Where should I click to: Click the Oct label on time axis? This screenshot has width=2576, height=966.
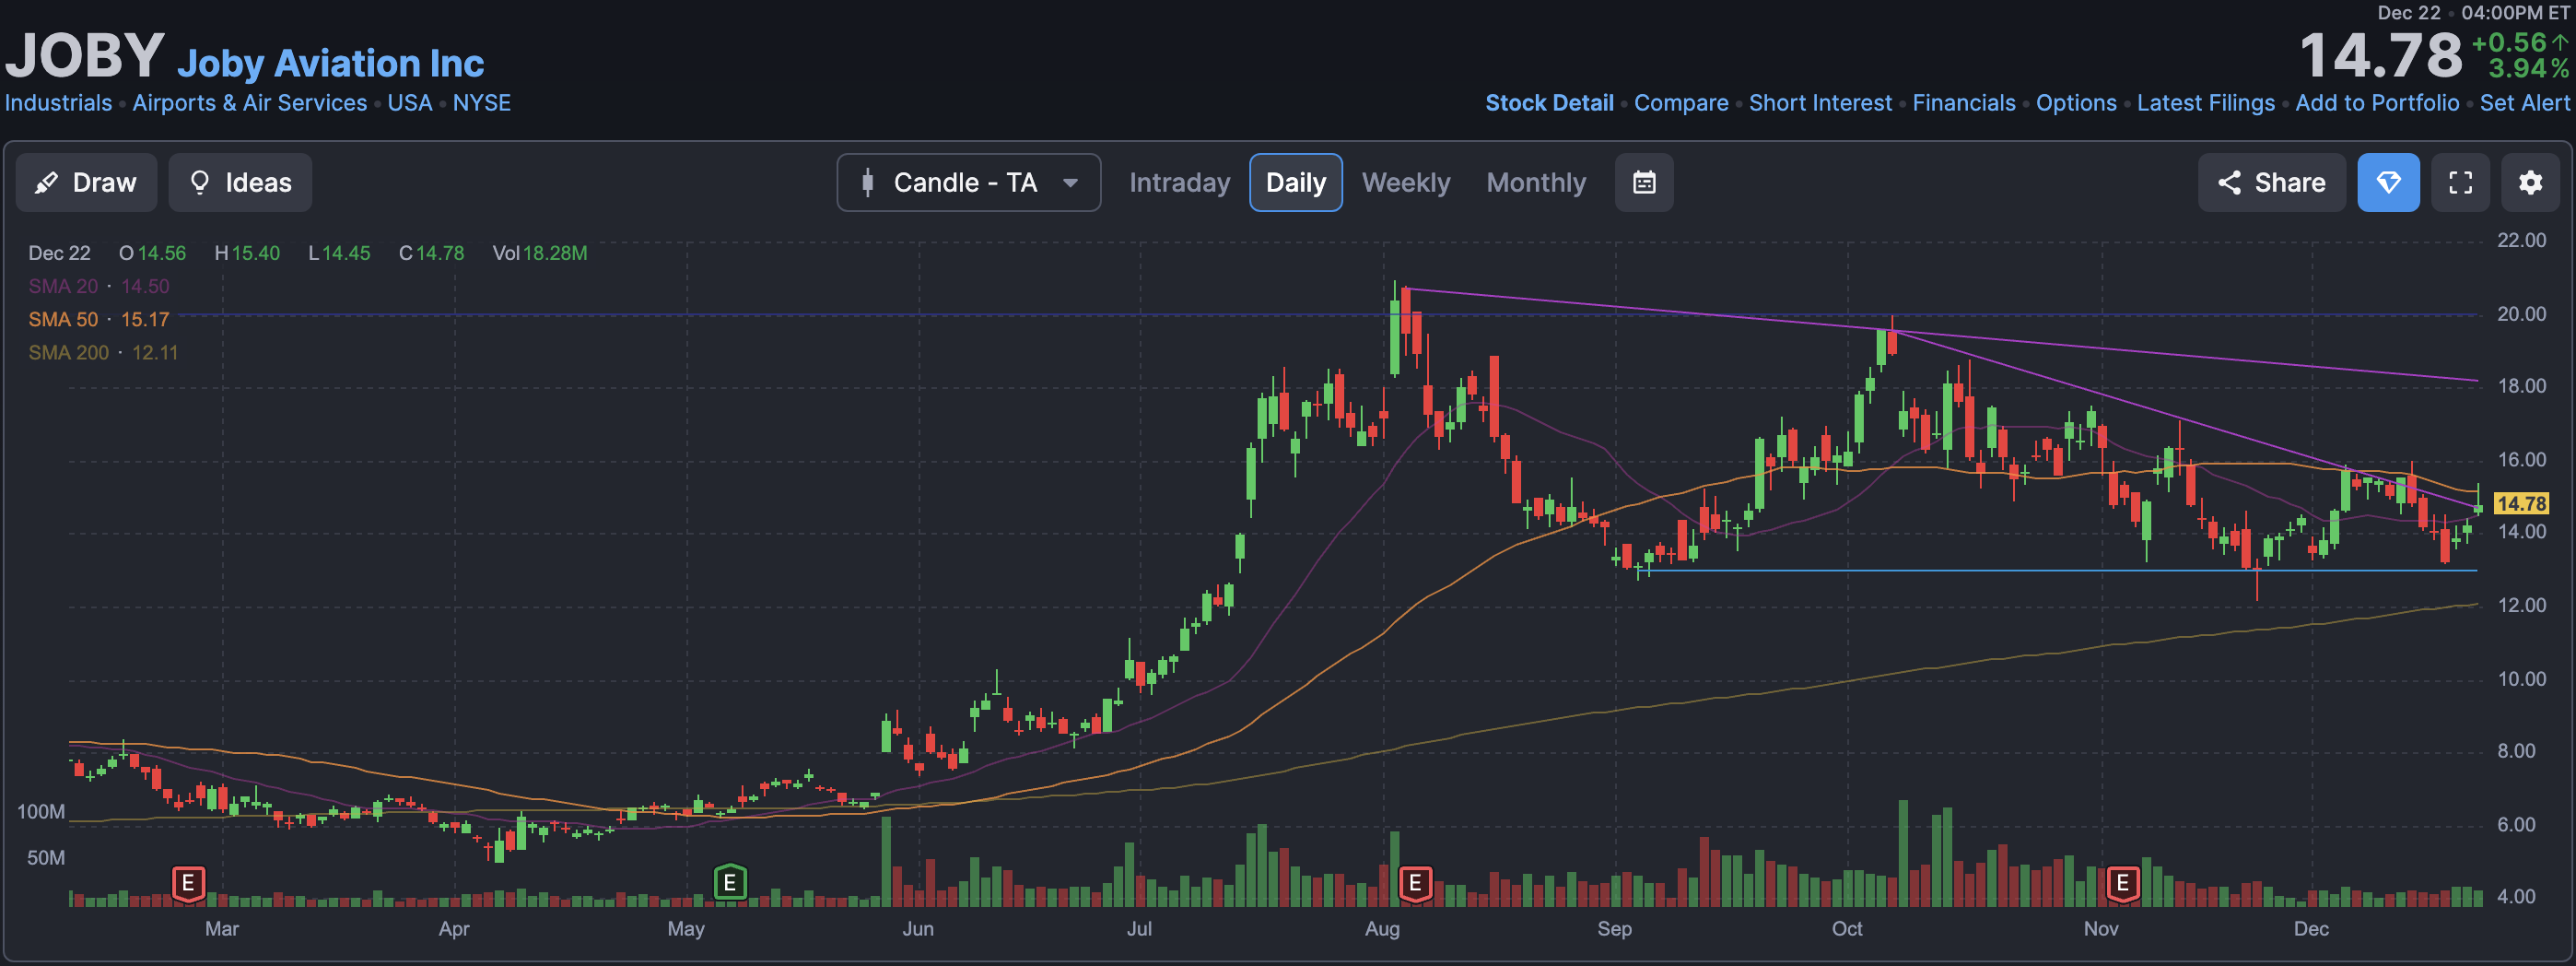(1846, 929)
